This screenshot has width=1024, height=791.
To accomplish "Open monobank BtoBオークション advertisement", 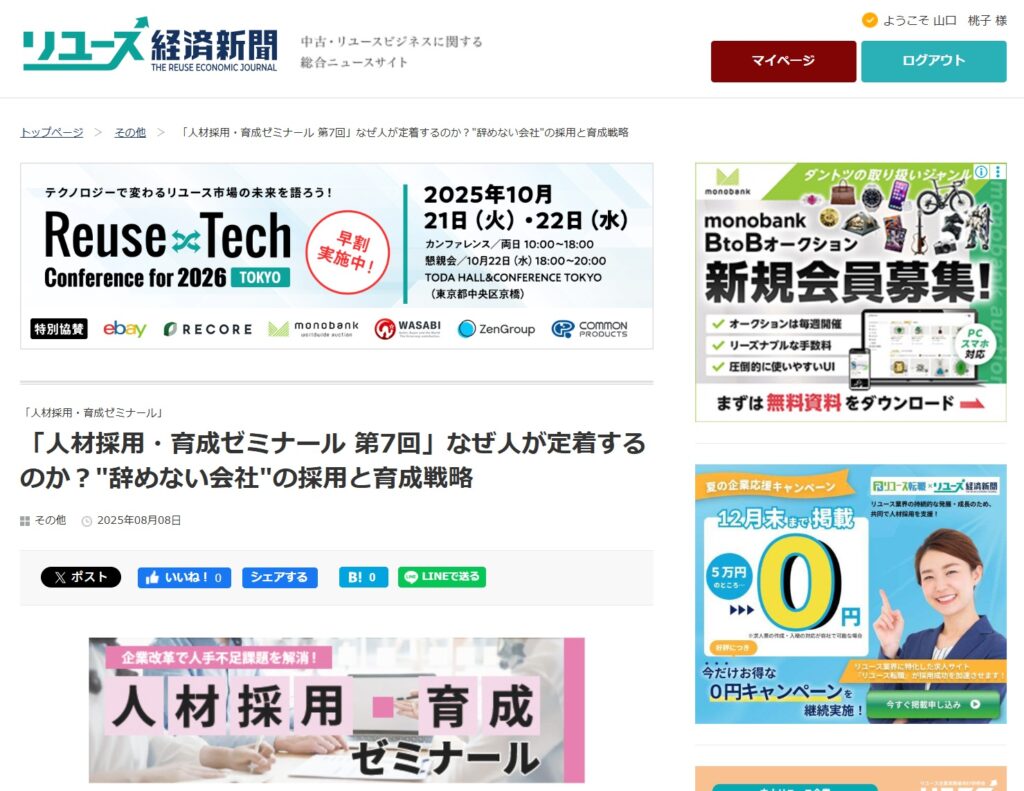I will [850, 270].
